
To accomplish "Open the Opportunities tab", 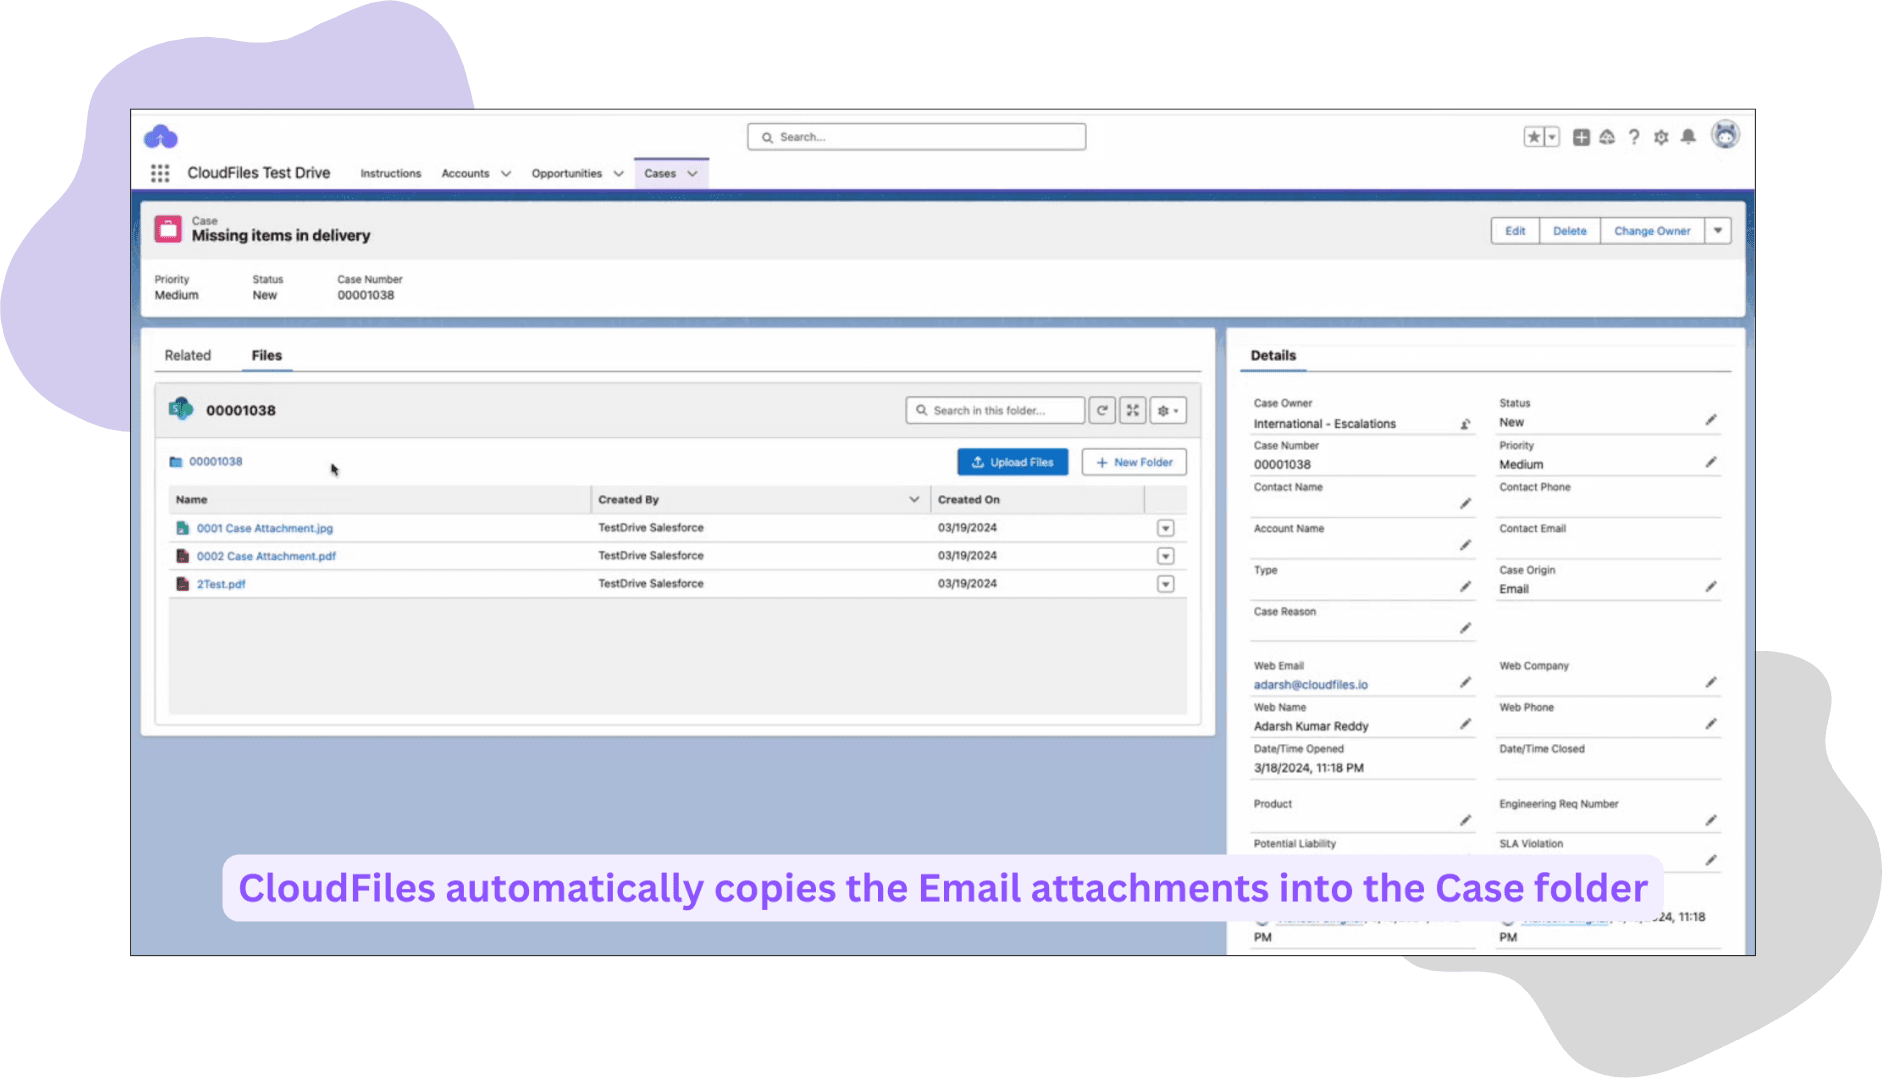I will [567, 173].
